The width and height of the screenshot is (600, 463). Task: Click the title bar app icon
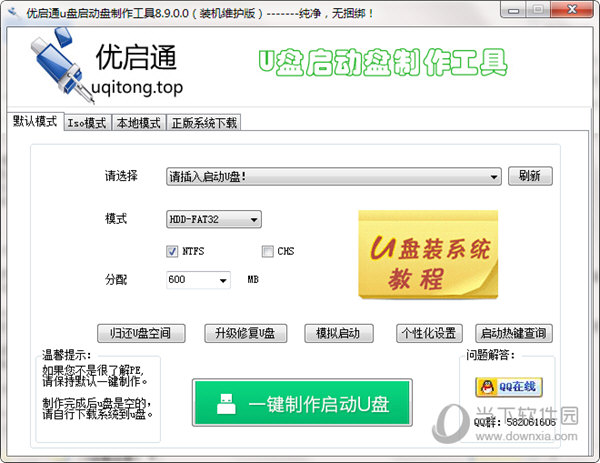coord(14,13)
